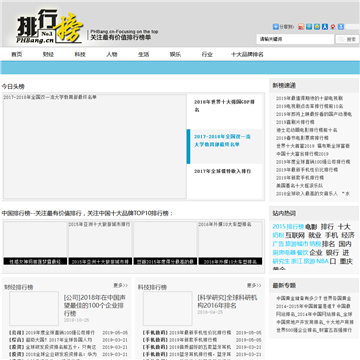
Task: Open the 十大品牌排名 navigation item
Action: (x=247, y=54)
